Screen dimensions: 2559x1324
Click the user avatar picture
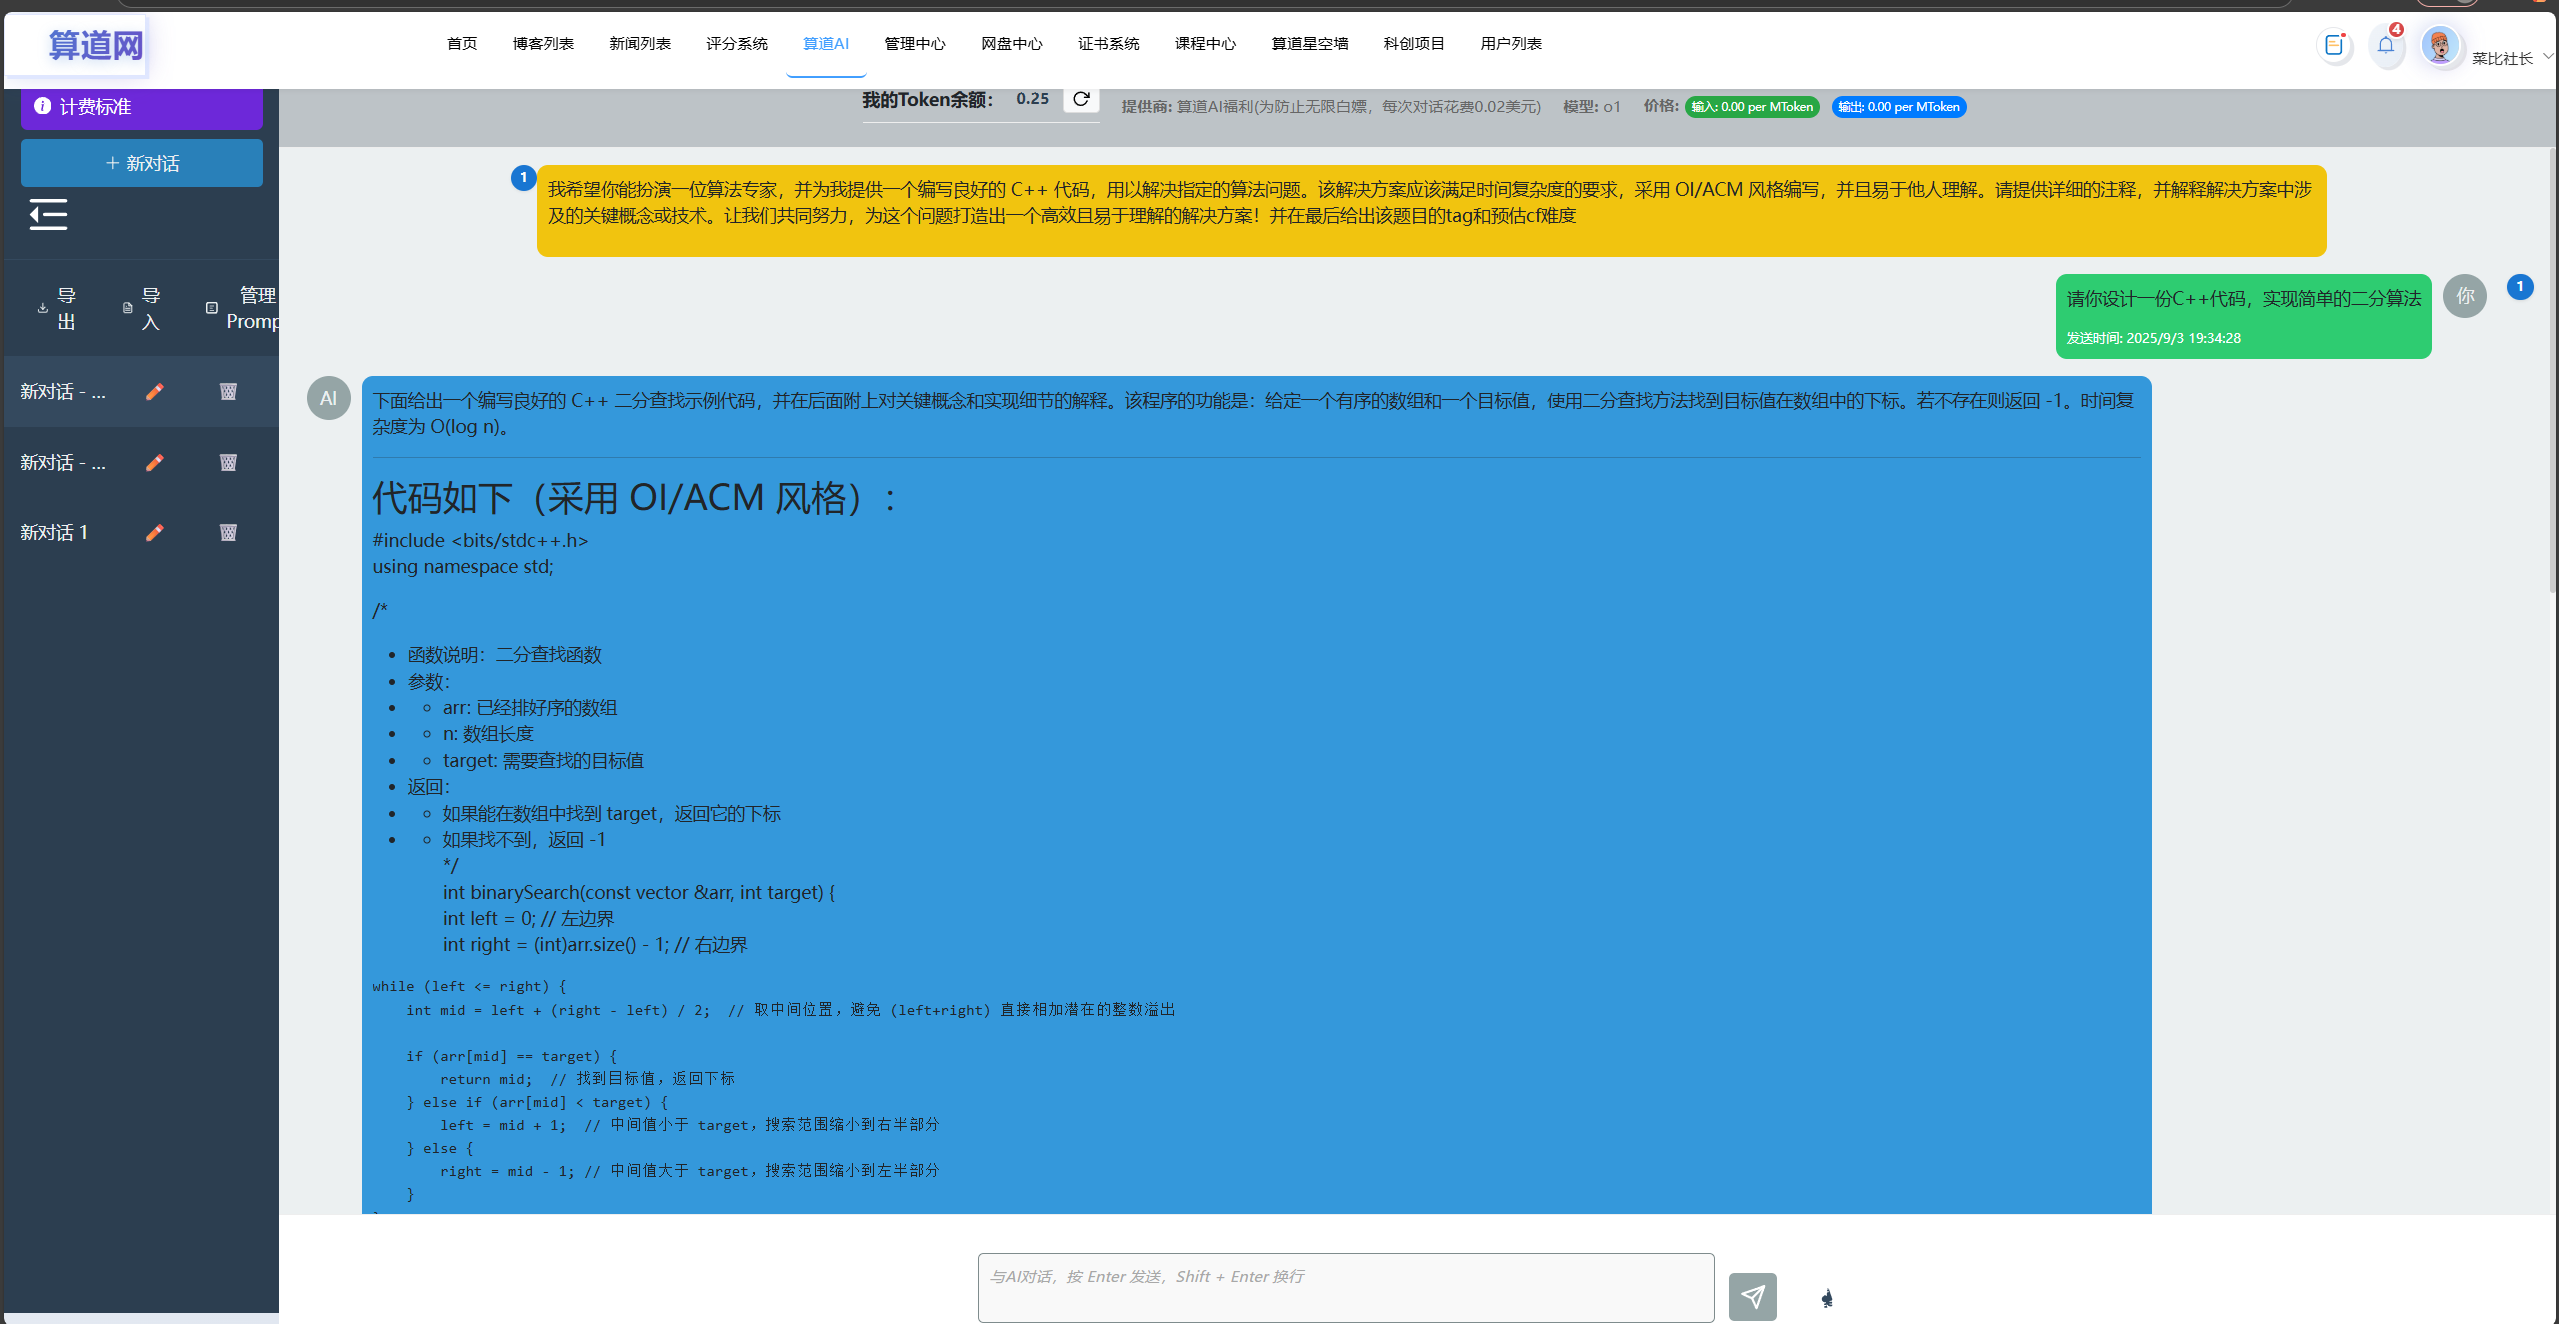click(x=2440, y=45)
